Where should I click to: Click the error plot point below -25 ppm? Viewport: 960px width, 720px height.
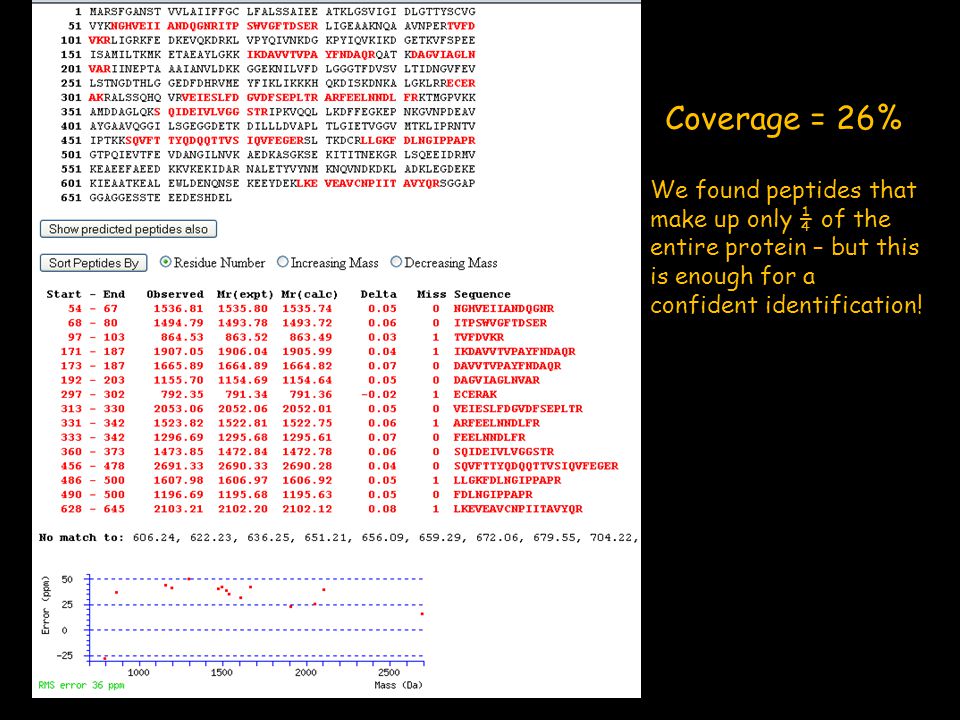[105, 659]
